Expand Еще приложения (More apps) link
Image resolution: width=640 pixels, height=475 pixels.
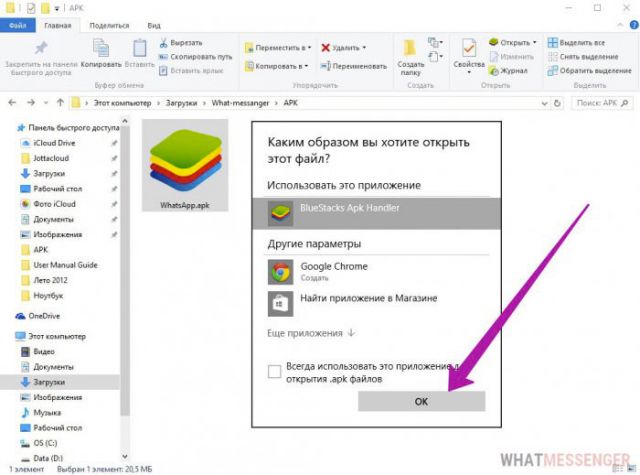point(311,333)
